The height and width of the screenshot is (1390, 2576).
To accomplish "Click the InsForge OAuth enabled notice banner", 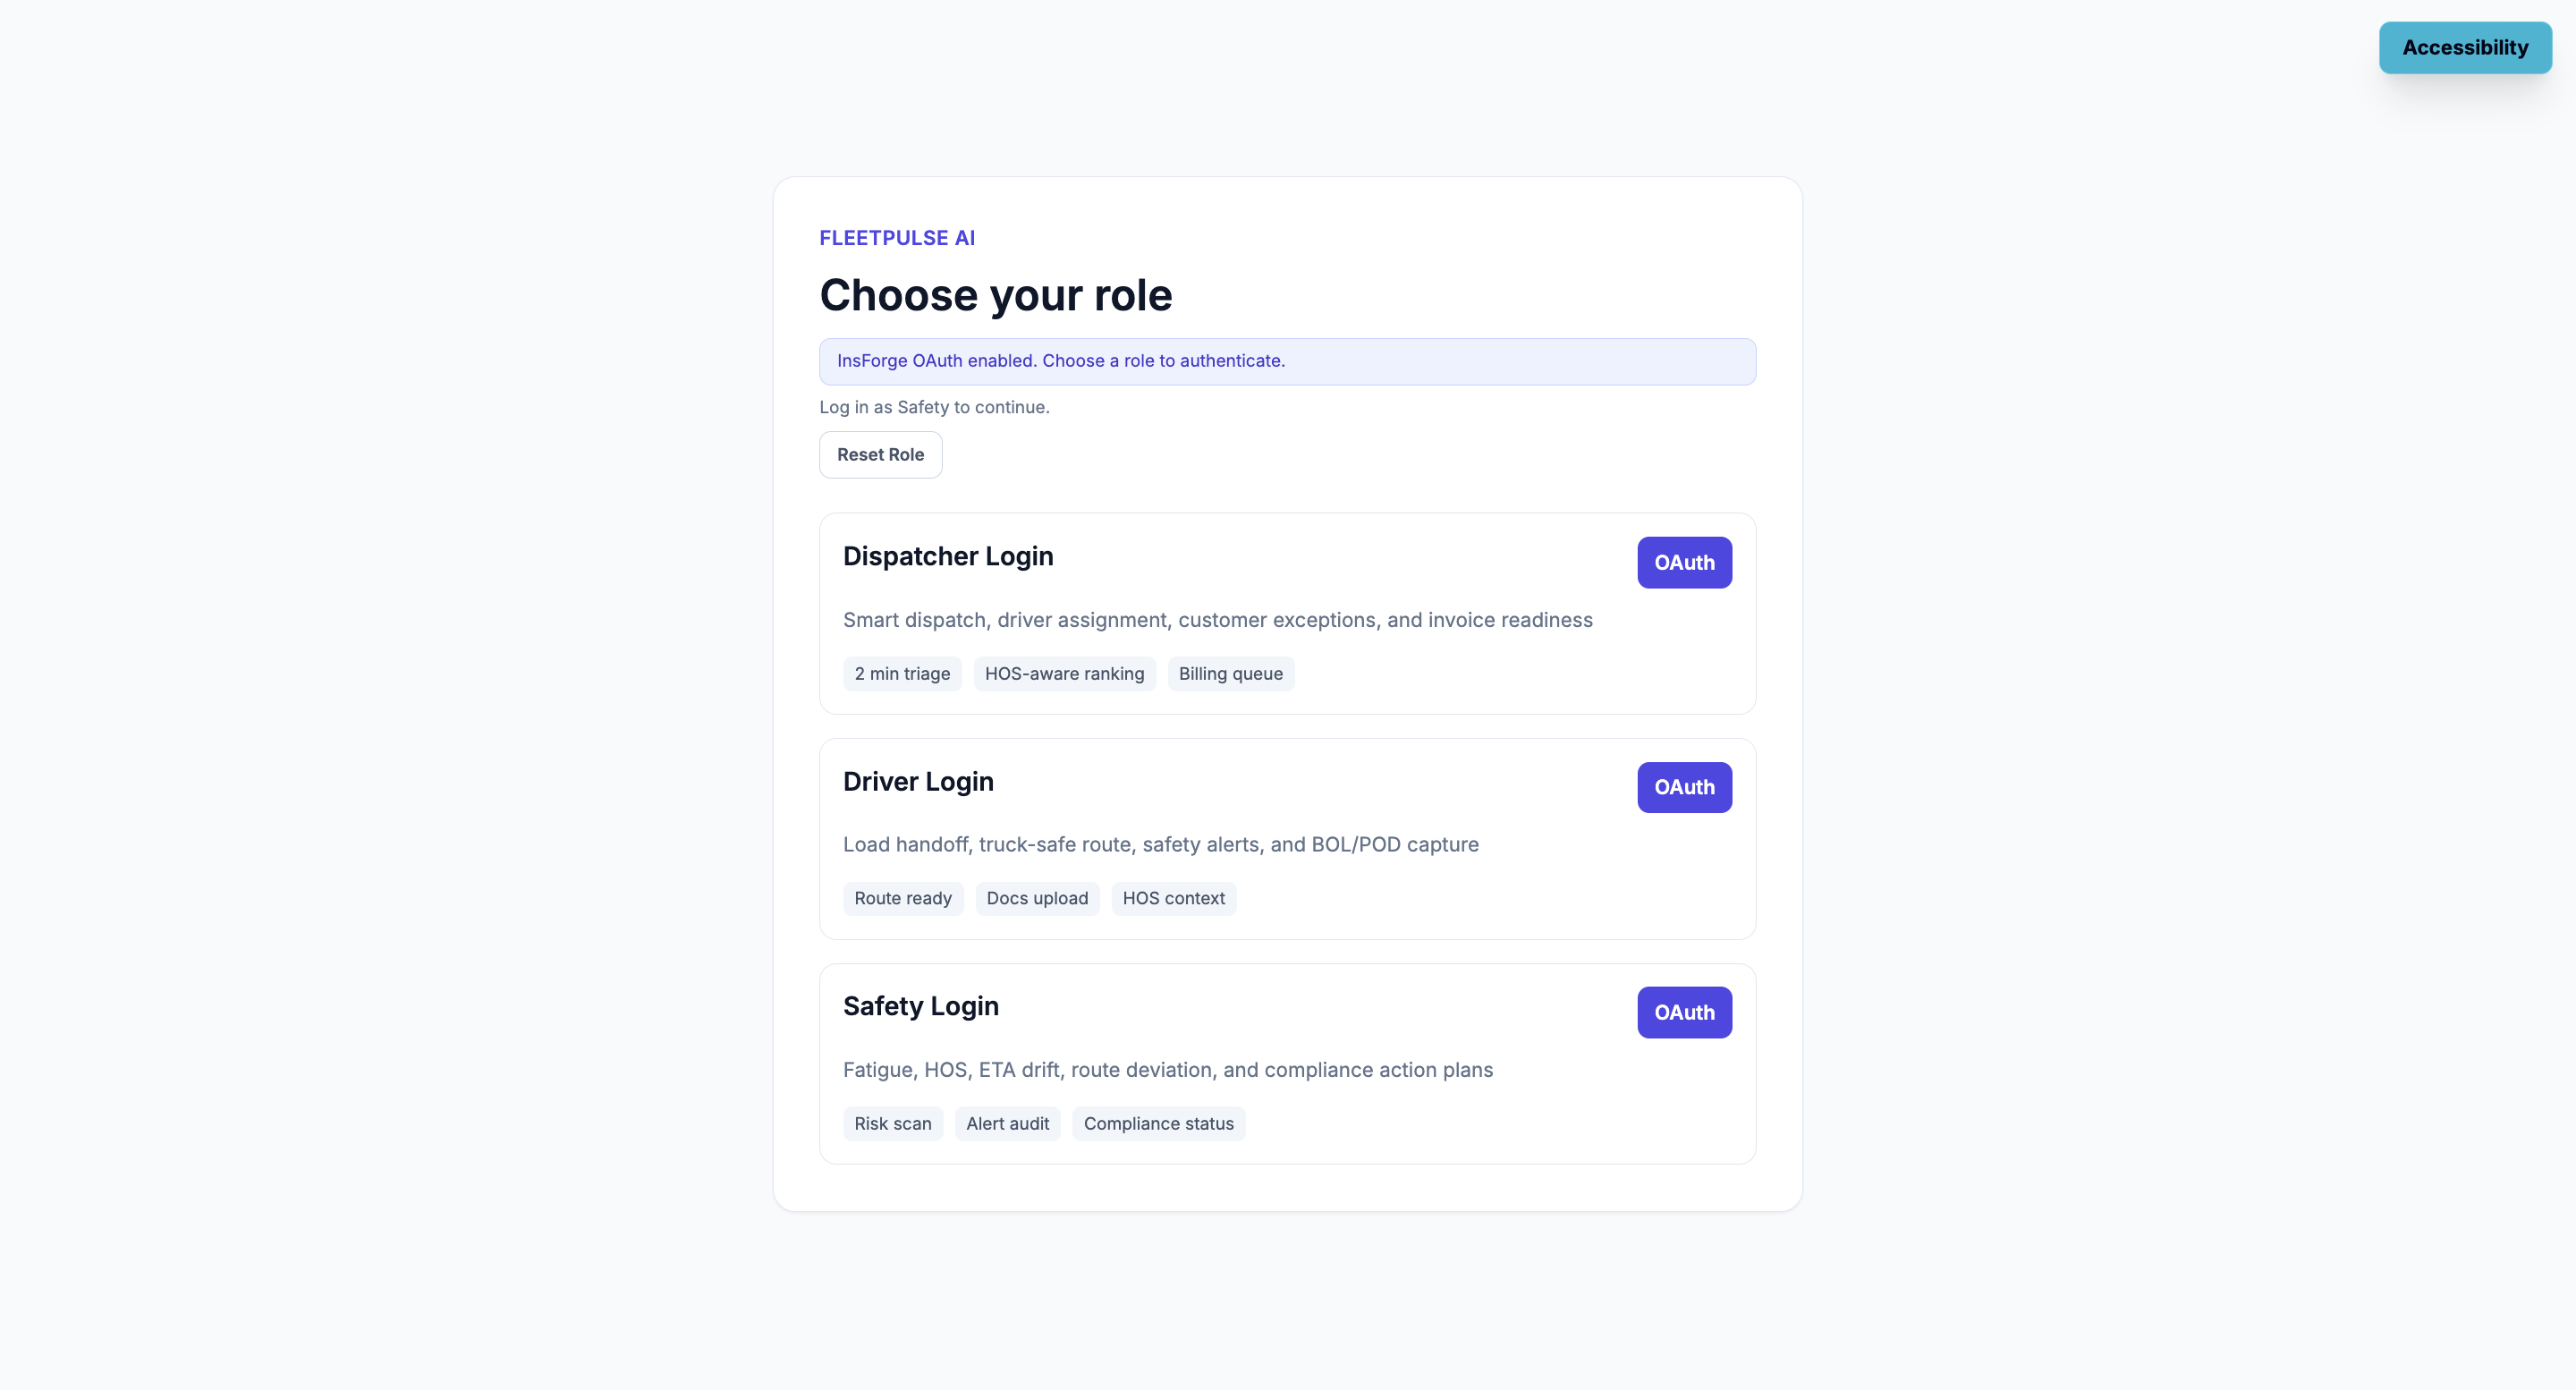I will pyautogui.click(x=1286, y=361).
